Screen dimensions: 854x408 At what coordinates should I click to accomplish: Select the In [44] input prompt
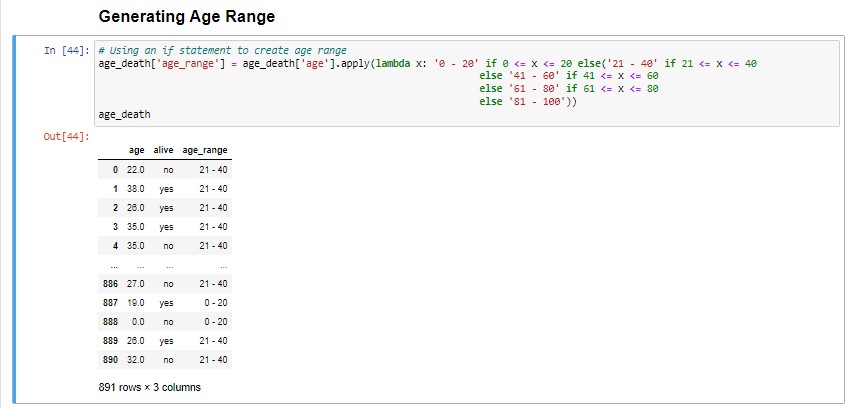click(67, 51)
